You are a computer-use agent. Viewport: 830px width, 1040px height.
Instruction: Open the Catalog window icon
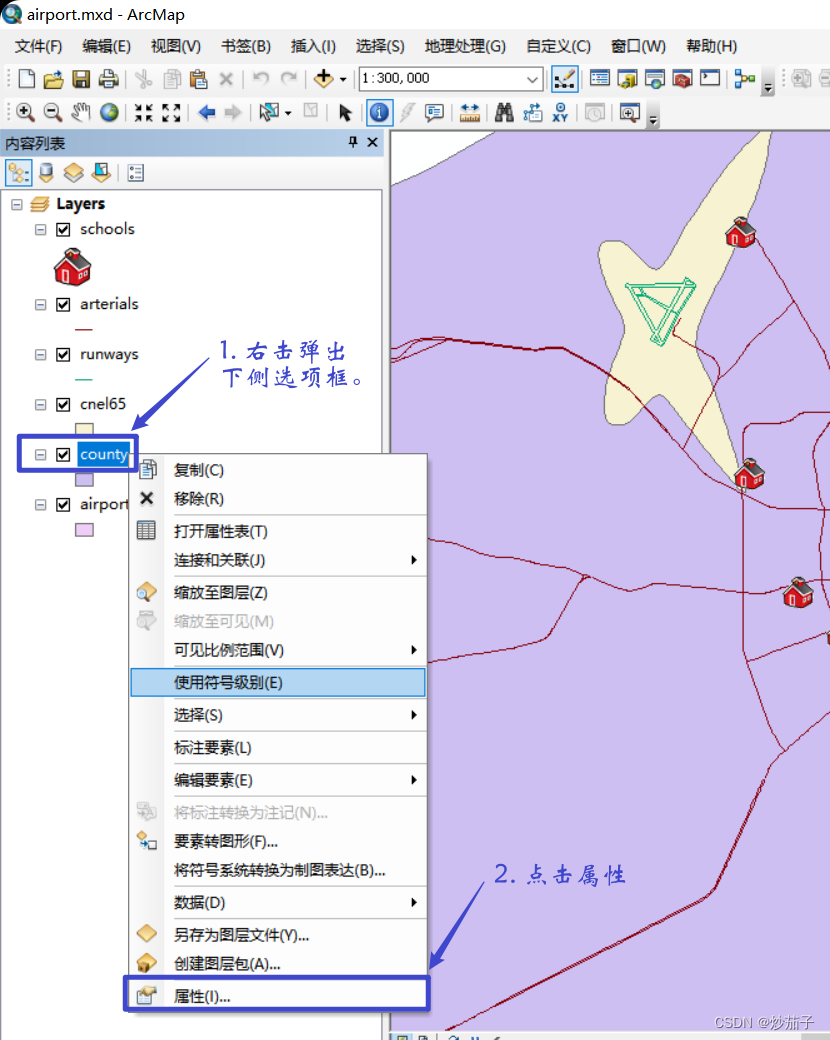(626, 79)
